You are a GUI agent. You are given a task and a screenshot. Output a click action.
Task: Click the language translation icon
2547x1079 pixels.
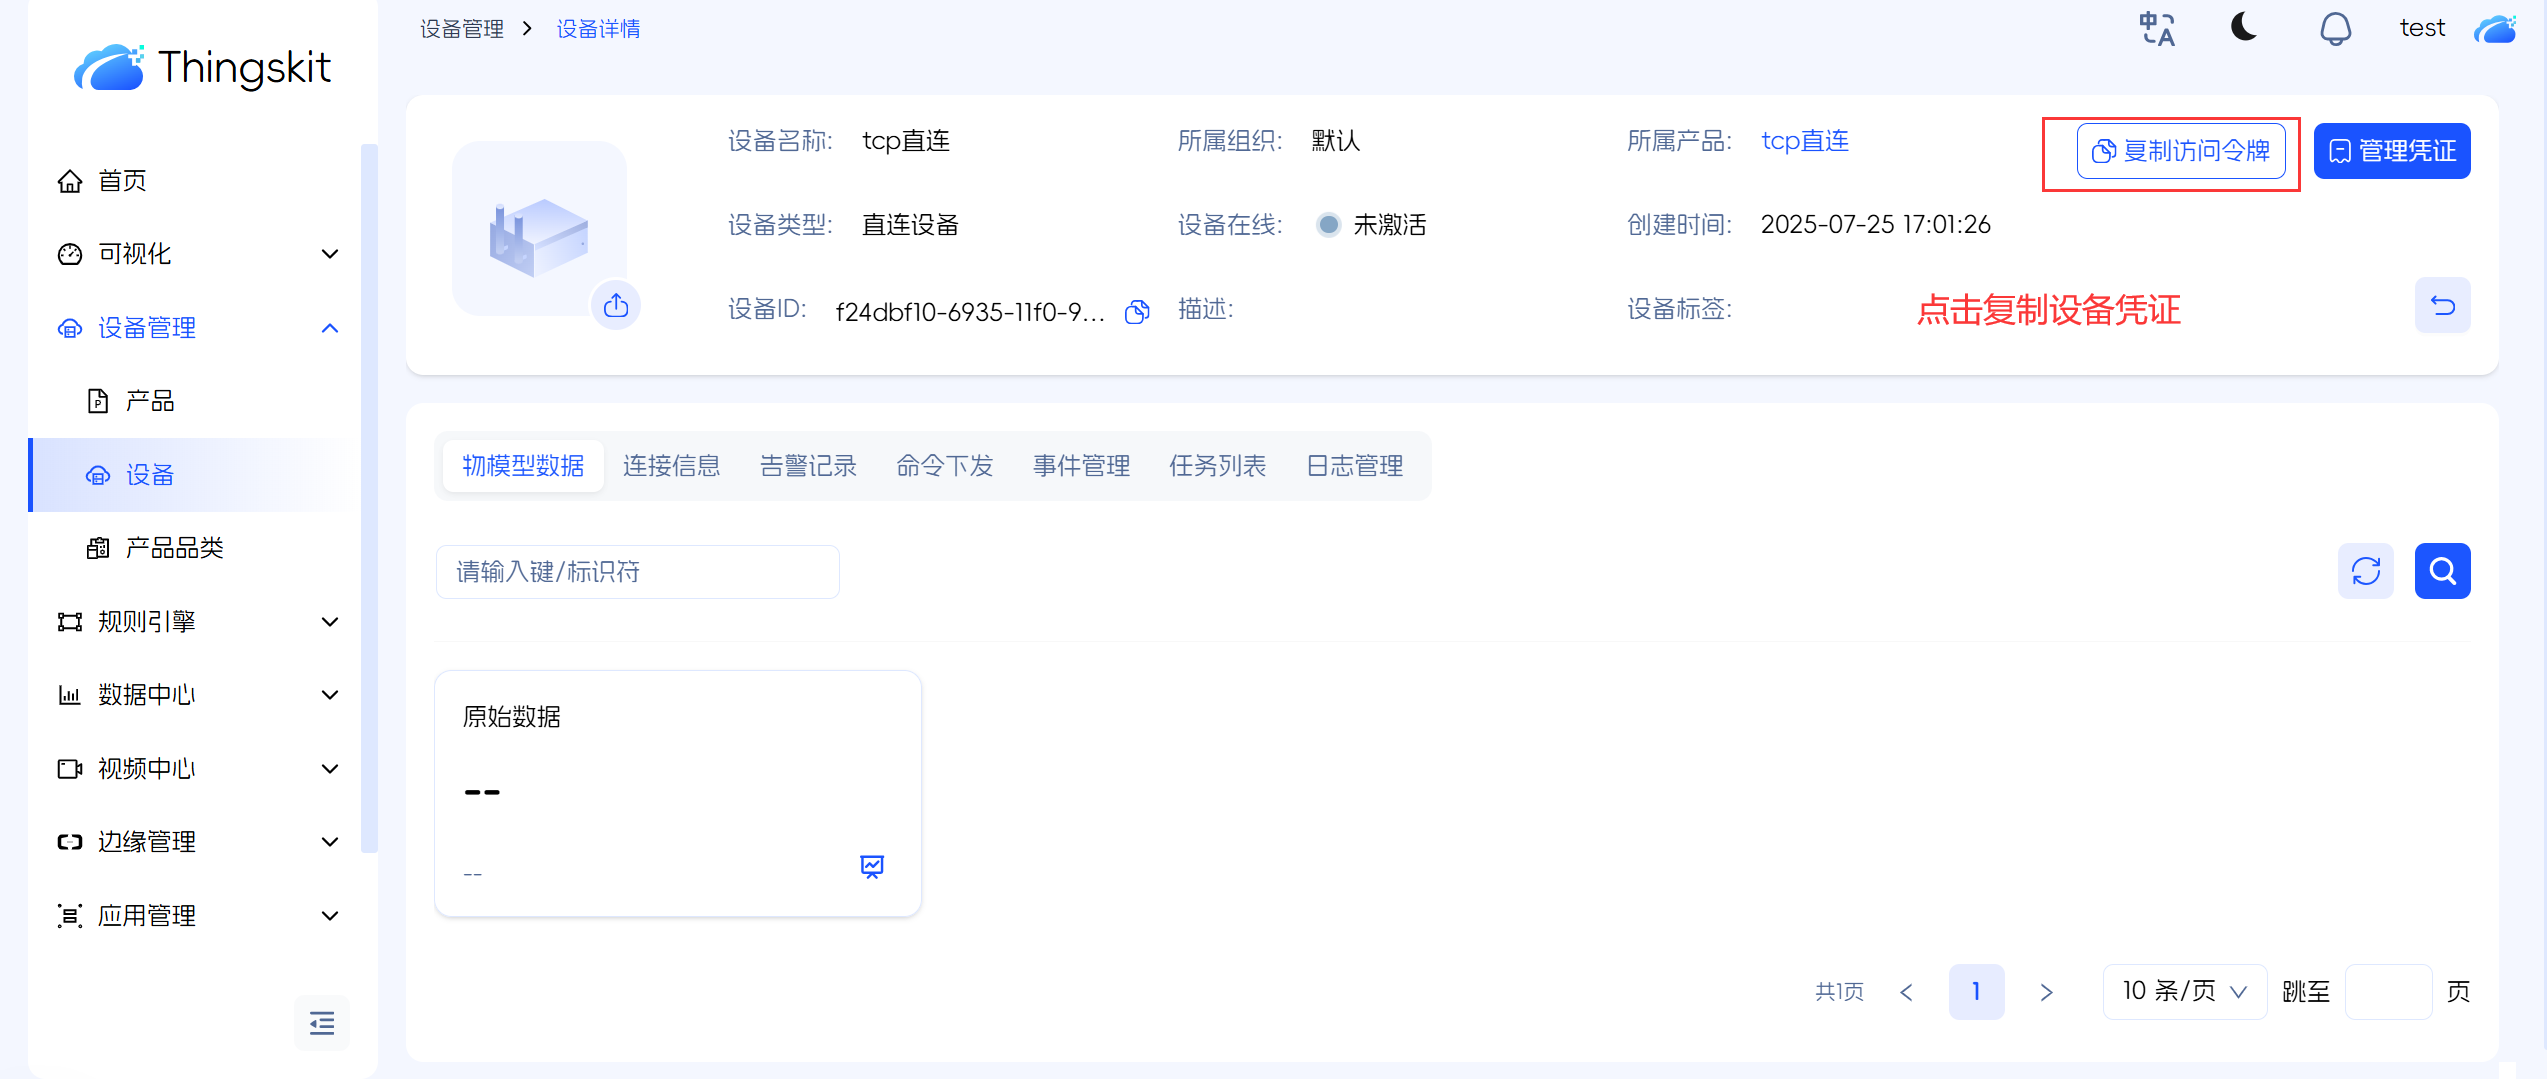[x=2157, y=29]
